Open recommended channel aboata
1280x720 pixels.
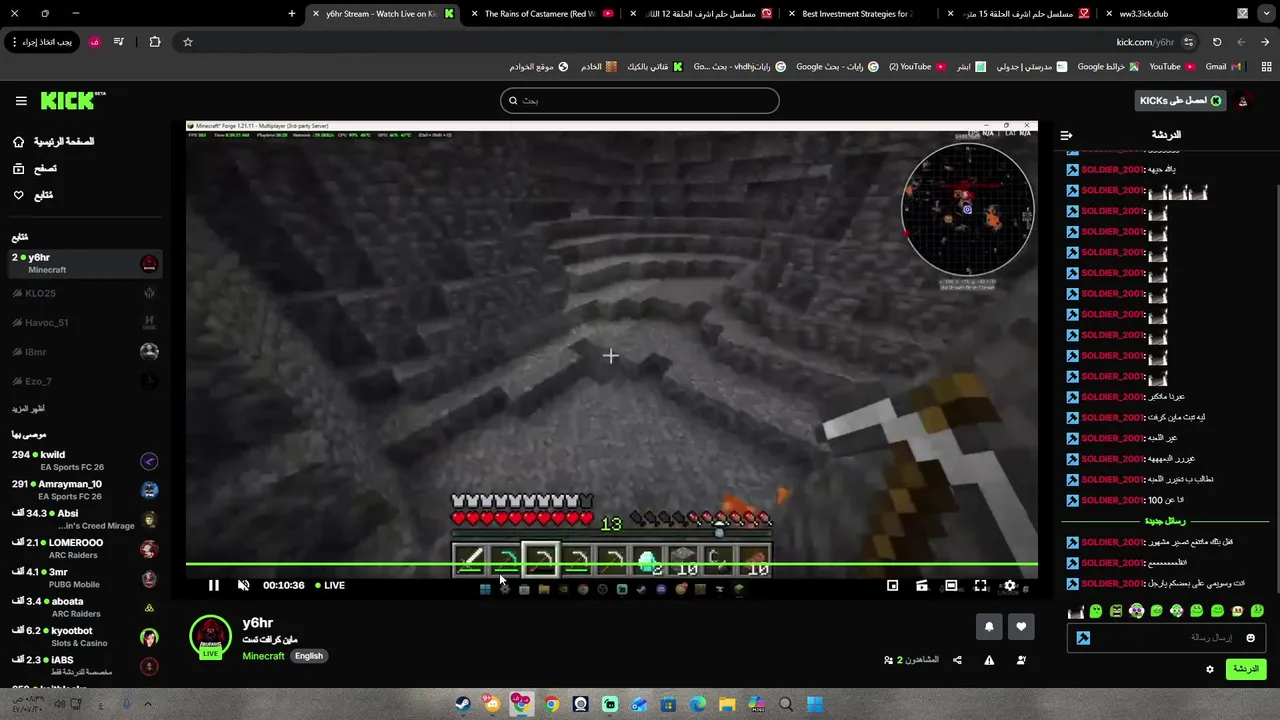85,607
